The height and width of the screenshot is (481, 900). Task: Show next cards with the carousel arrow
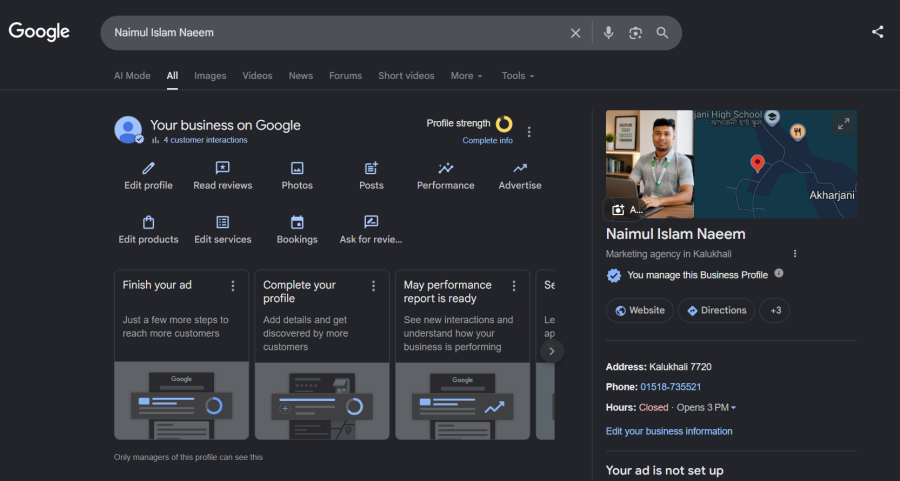[552, 351]
